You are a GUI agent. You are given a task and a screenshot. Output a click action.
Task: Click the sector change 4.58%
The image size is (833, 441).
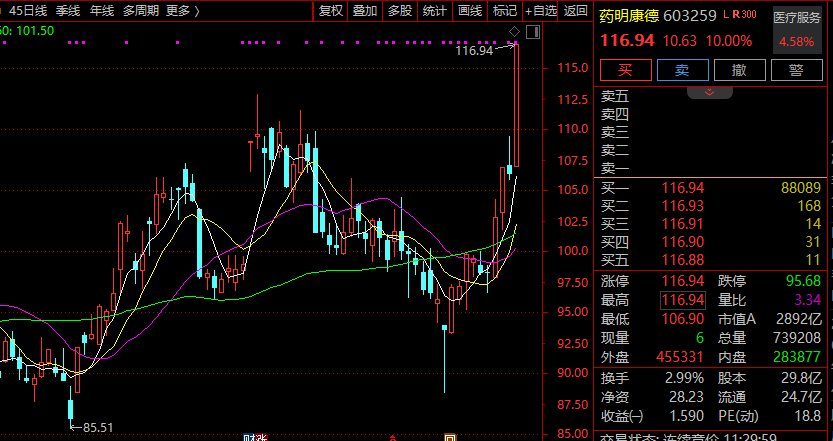tap(796, 42)
